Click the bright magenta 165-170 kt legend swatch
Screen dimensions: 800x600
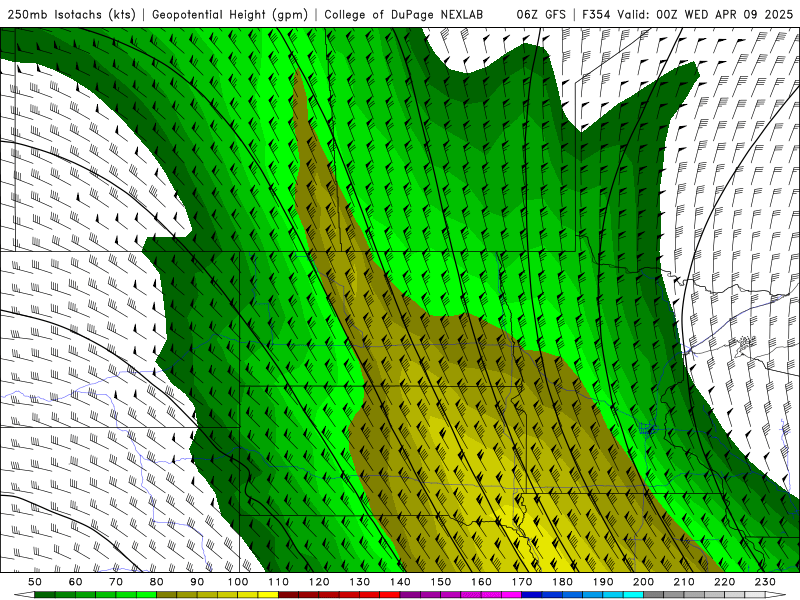click(511, 595)
